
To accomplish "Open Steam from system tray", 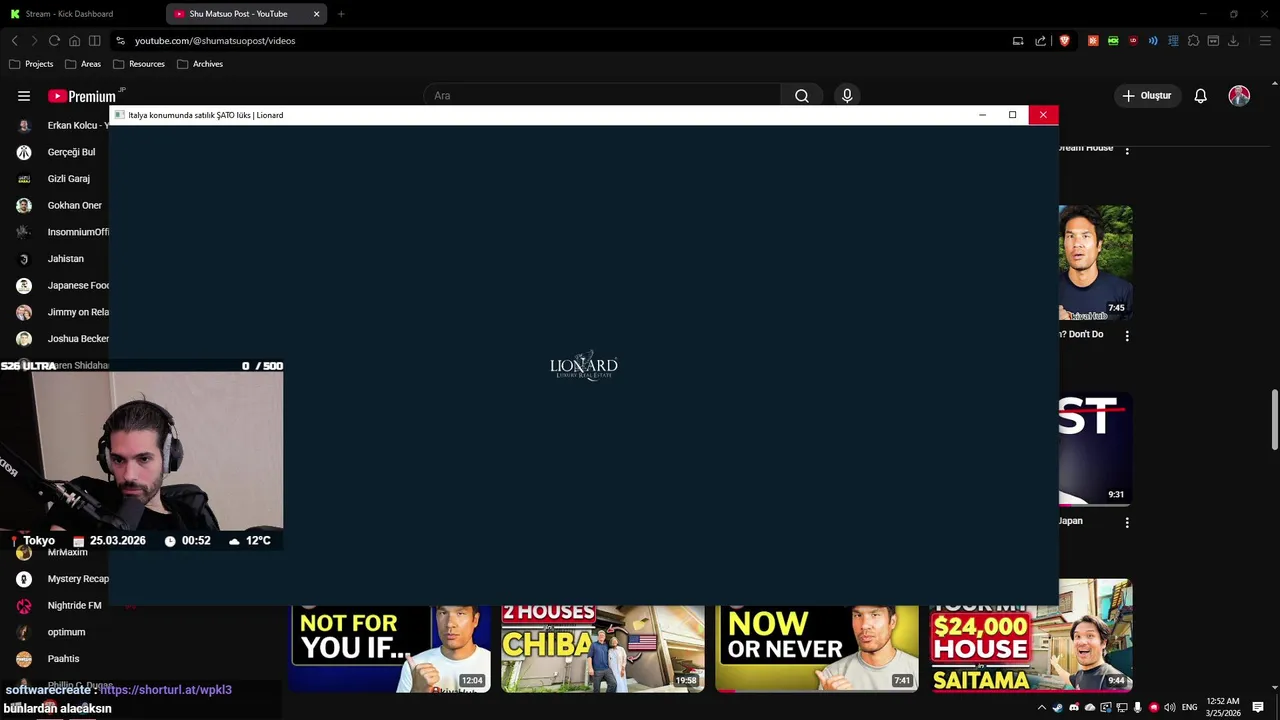I will point(1058,708).
